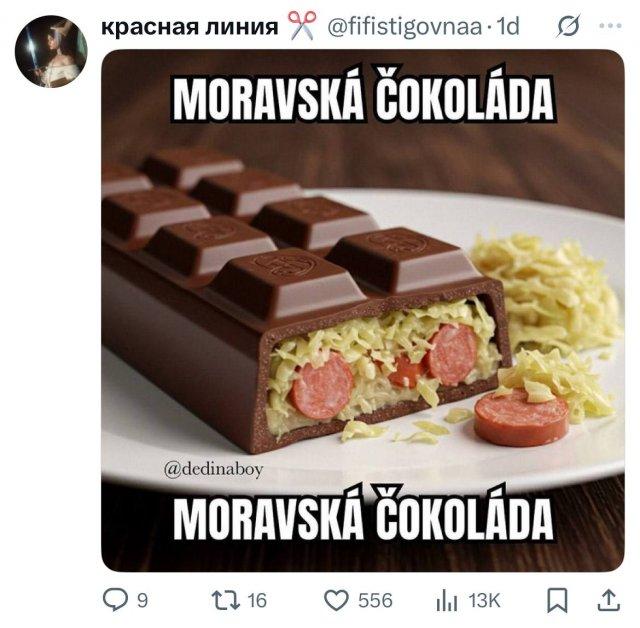Bookmark this Moravská čokoláda post
The width and height of the screenshot is (640, 628).
point(557,601)
